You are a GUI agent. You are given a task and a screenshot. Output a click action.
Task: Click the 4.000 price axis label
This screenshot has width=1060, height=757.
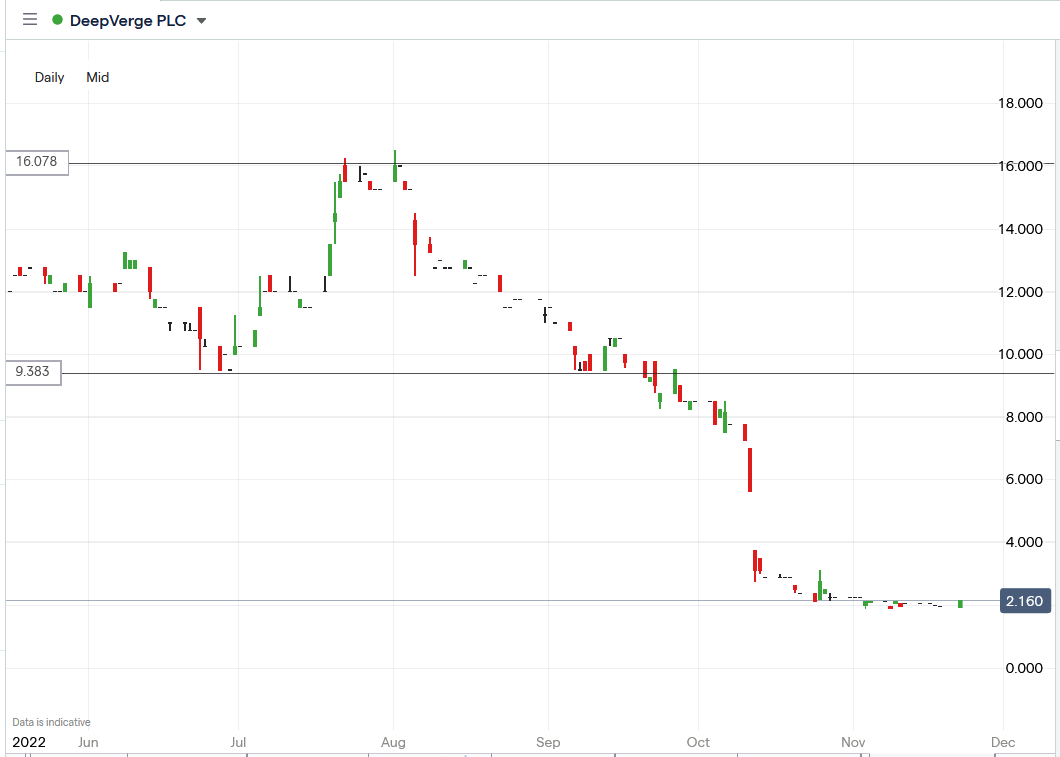(x=1024, y=542)
